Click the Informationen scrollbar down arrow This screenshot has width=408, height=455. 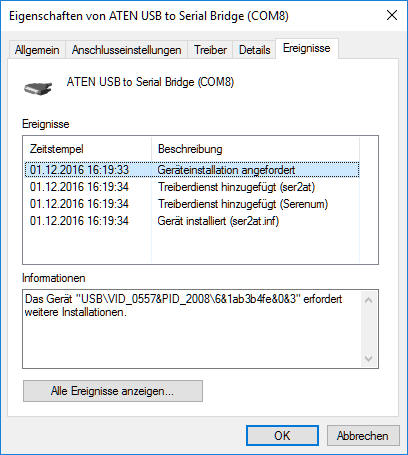tap(369, 358)
